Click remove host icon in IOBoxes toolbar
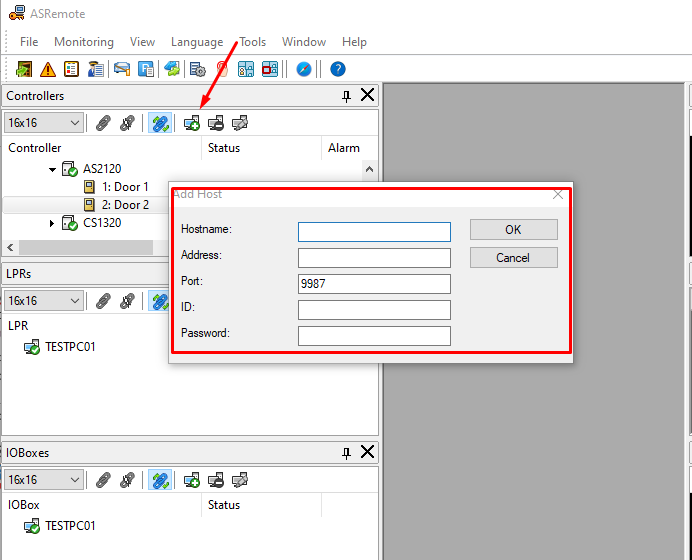The image size is (692, 560). [x=216, y=480]
